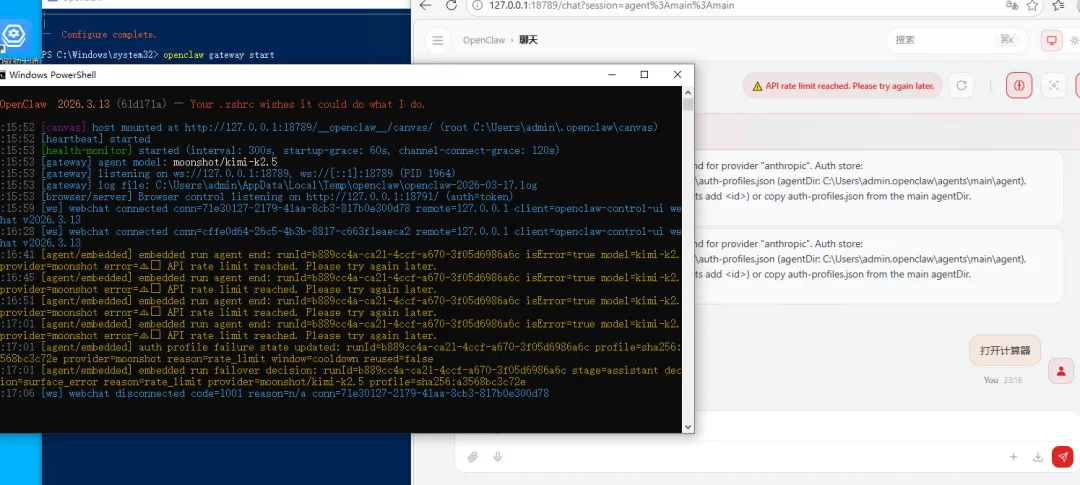
Task: Click the user avatar icon beside message
Action: 1061,371
